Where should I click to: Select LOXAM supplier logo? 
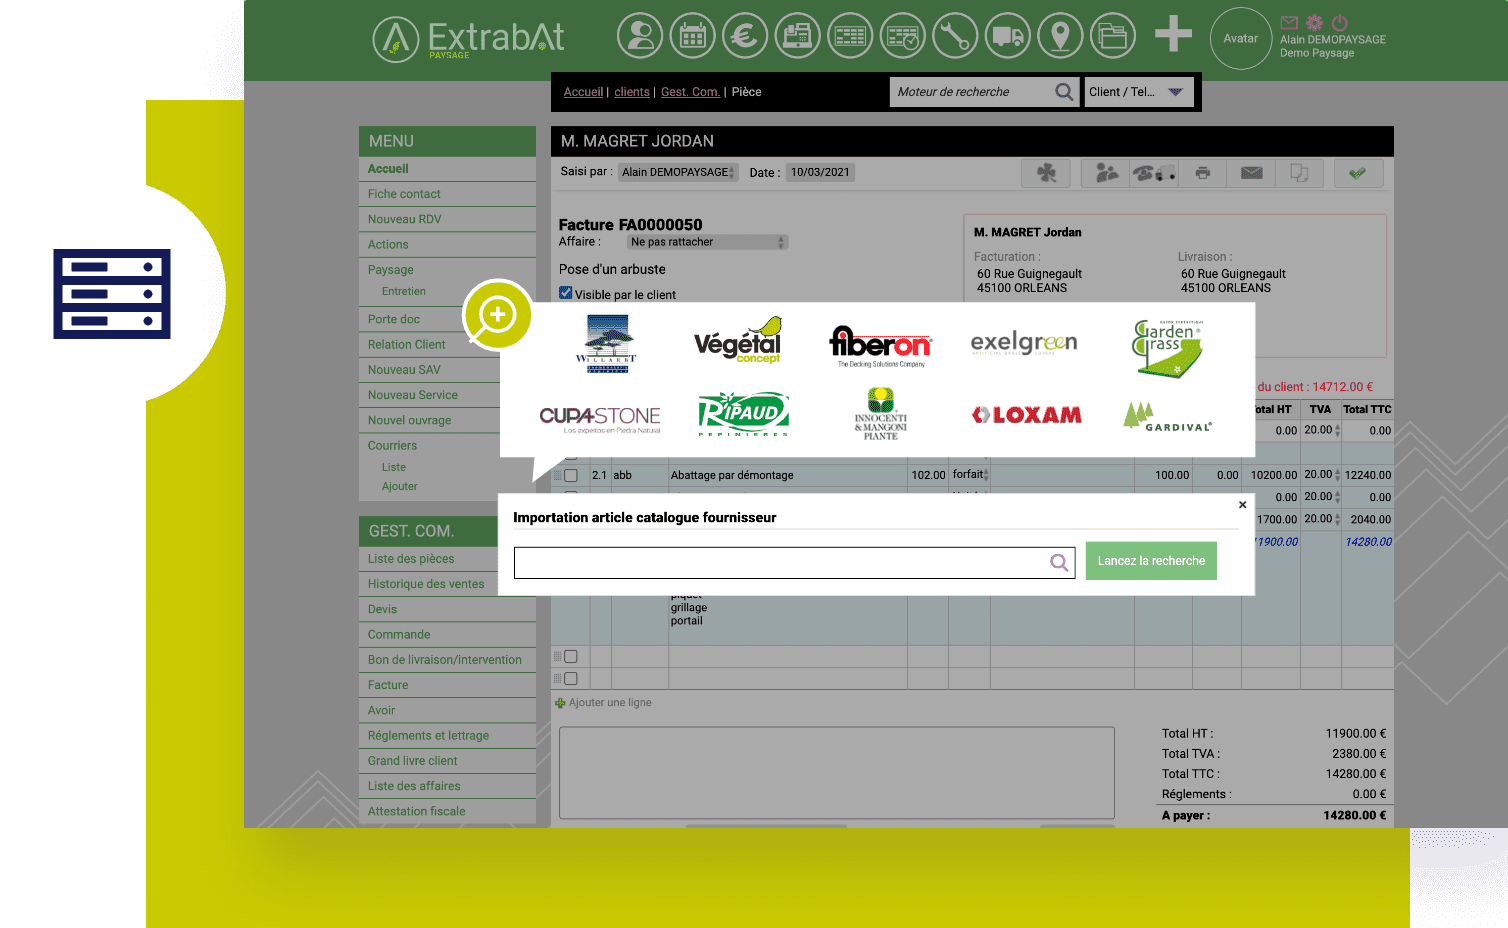[1027, 415]
